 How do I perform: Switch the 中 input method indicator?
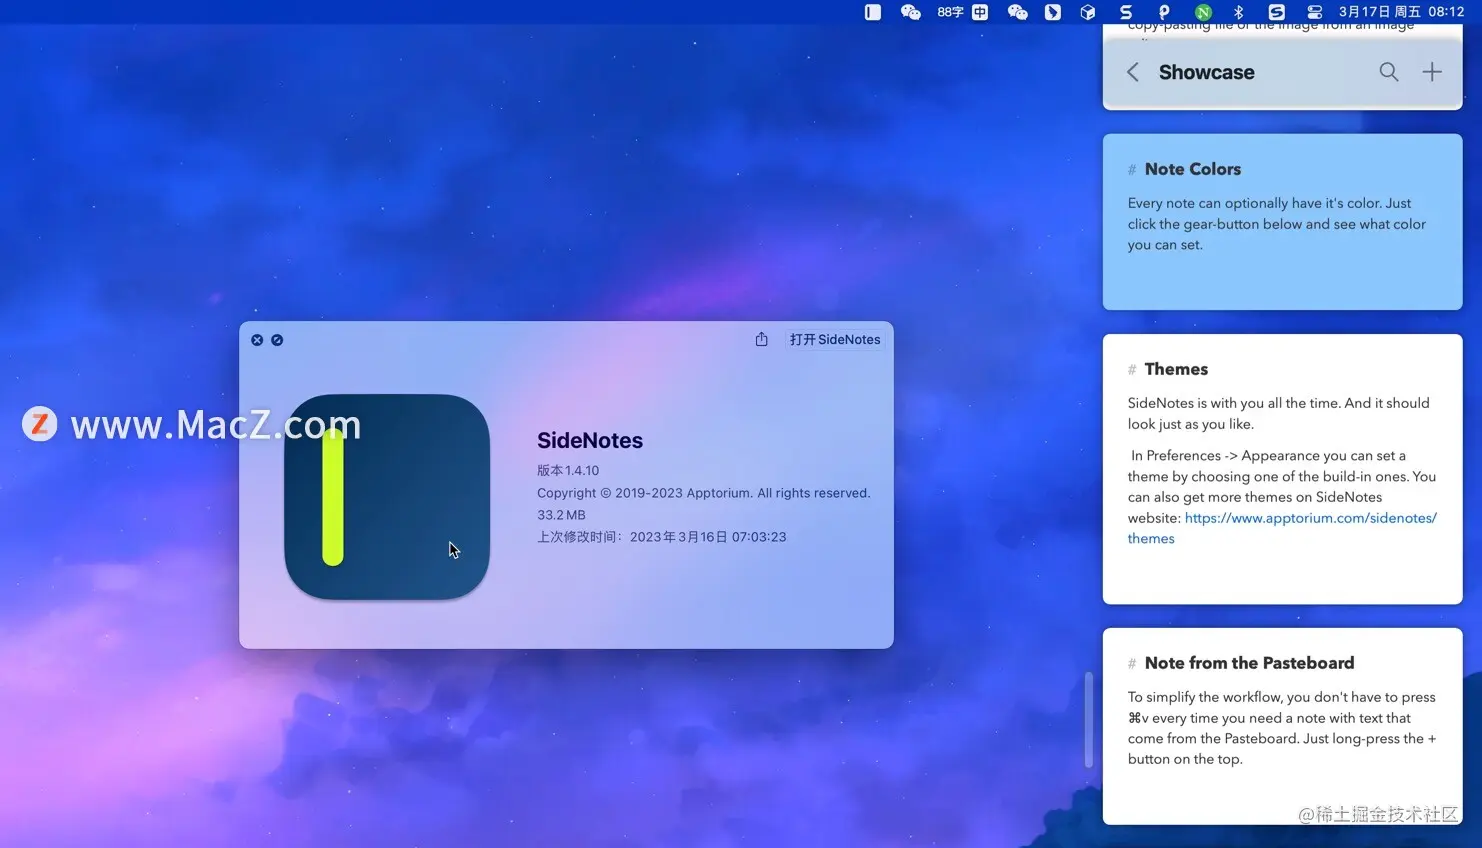[980, 12]
